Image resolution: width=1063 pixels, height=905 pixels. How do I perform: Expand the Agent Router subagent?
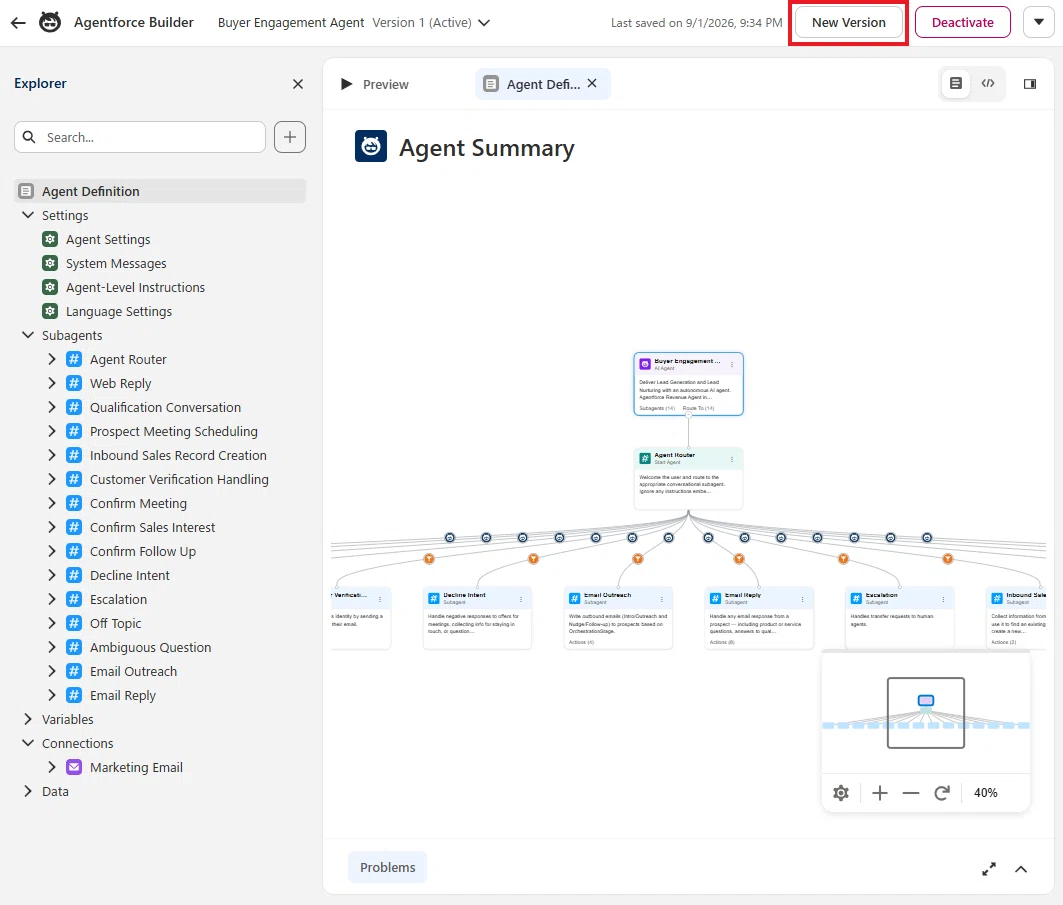52,359
